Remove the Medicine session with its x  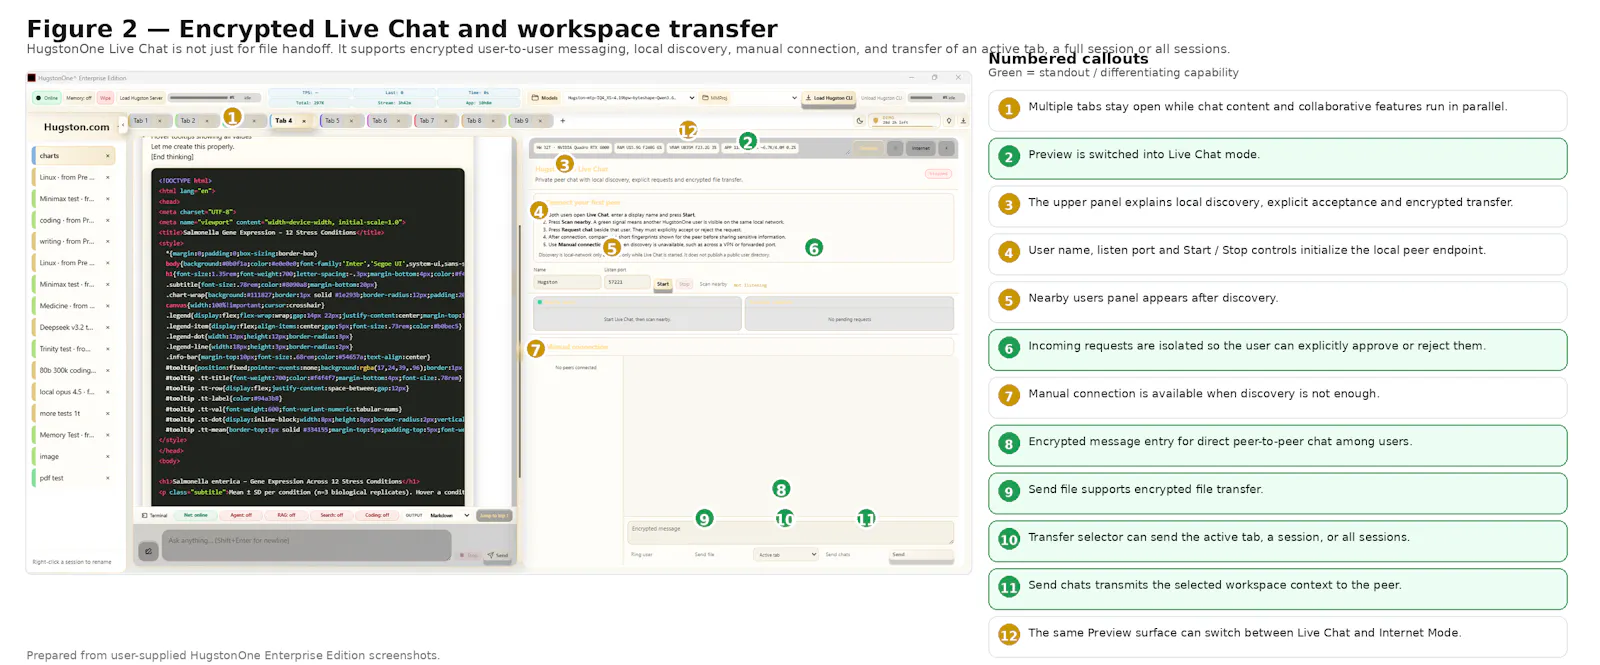tap(108, 306)
